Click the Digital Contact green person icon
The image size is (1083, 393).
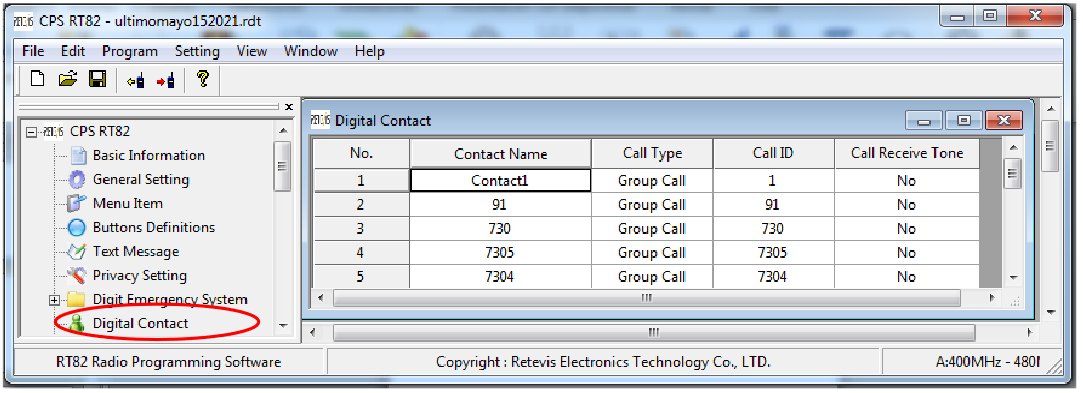(x=77, y=324)
